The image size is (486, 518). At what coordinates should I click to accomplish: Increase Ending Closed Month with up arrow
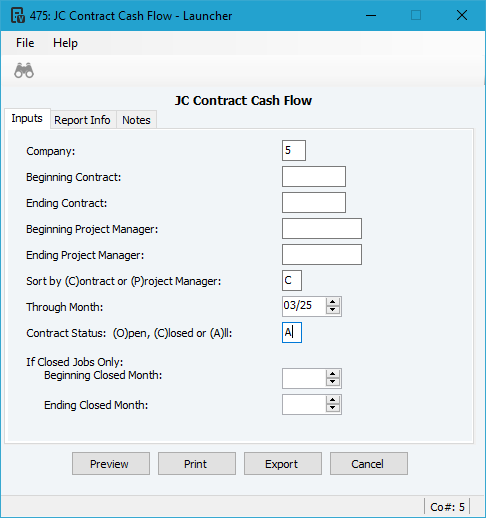tap(333, 400)
